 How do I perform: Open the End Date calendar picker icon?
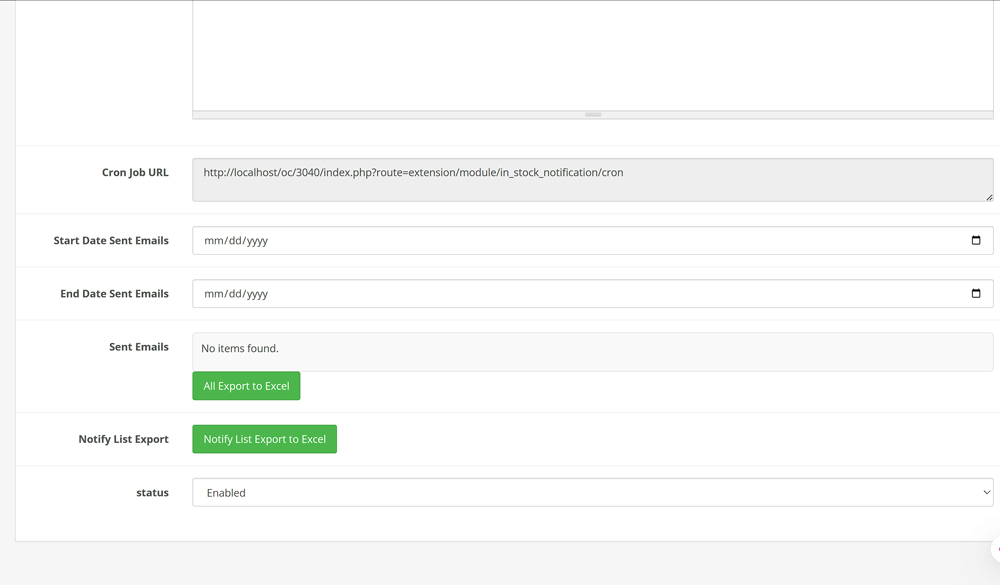point(976,293)
